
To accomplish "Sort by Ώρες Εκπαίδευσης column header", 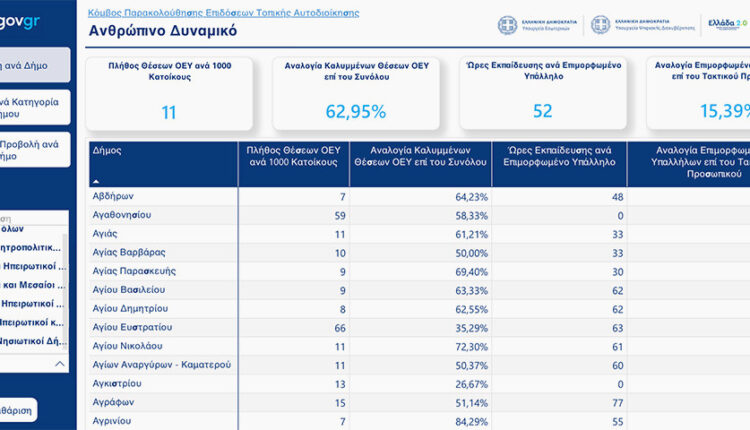I will click(558, 157).
